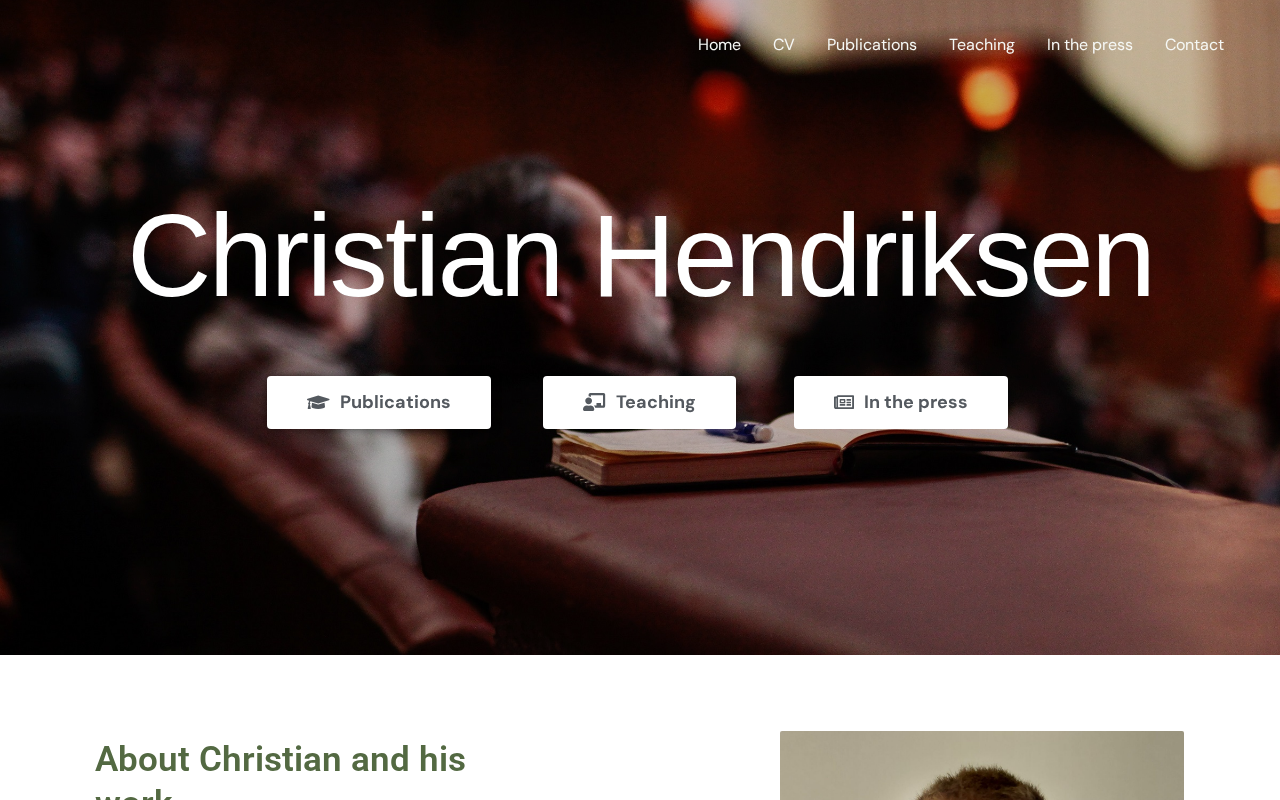1280x800 pixels.
Task: Click the word Christian in the large title
Action: point(345,256)
